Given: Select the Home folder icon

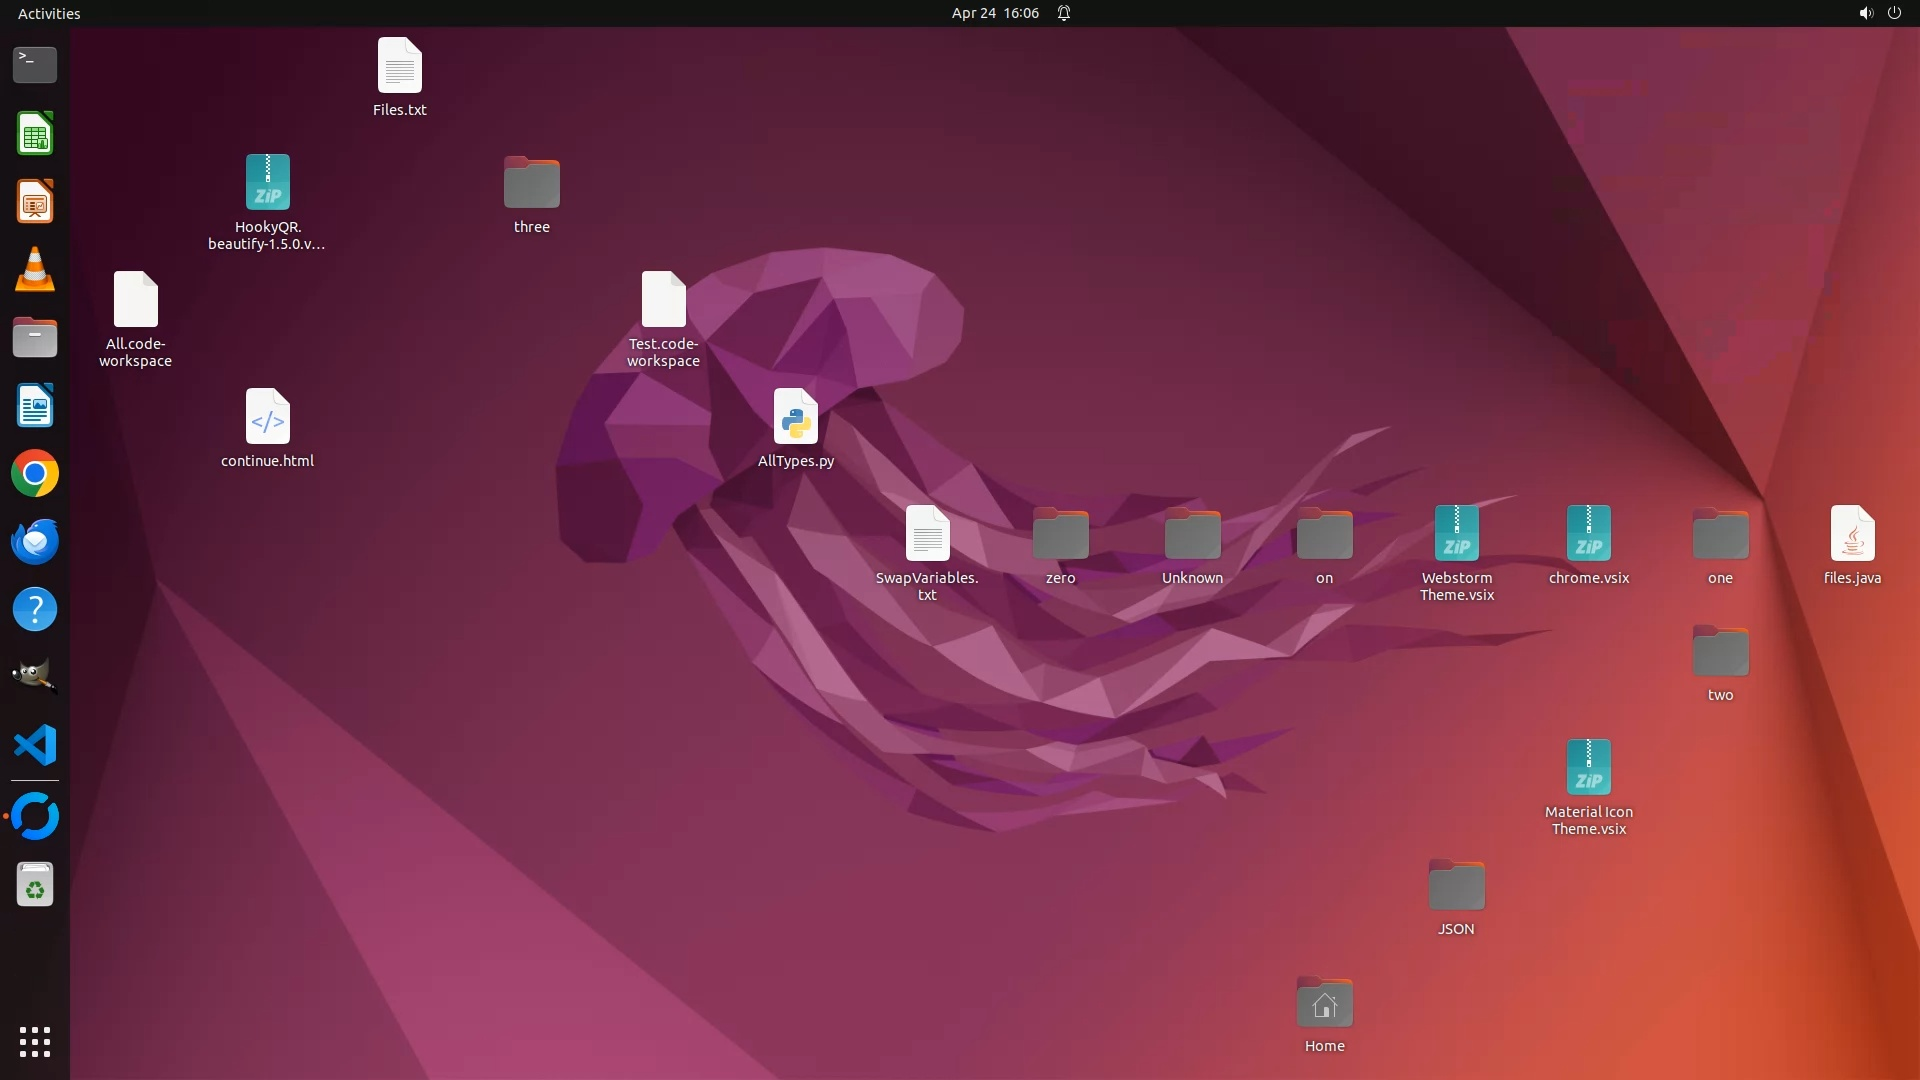Looking at the screenshot, I should point(1324,1003).
